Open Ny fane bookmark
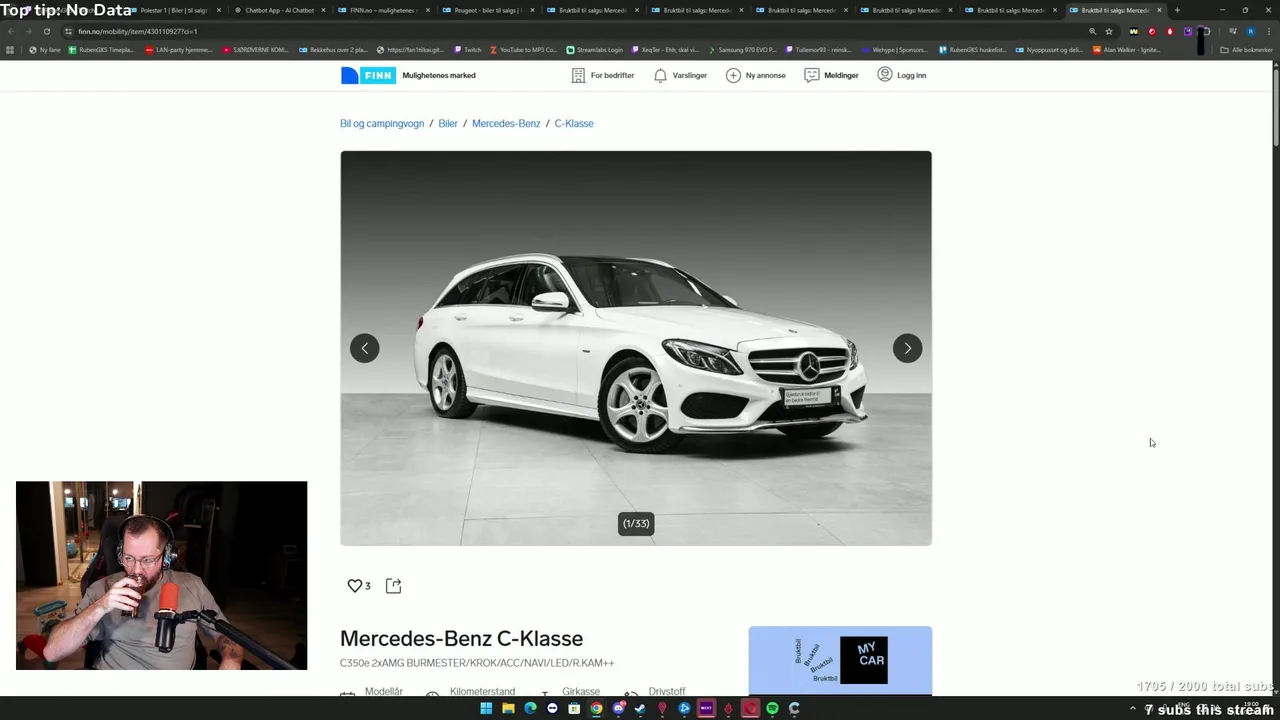This screenshot has height=720, width=1280. (x=45, y=49)
